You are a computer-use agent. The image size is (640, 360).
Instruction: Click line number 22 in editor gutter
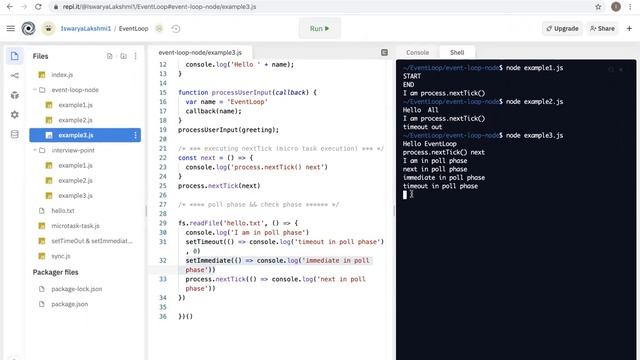[x=163, y=158]
